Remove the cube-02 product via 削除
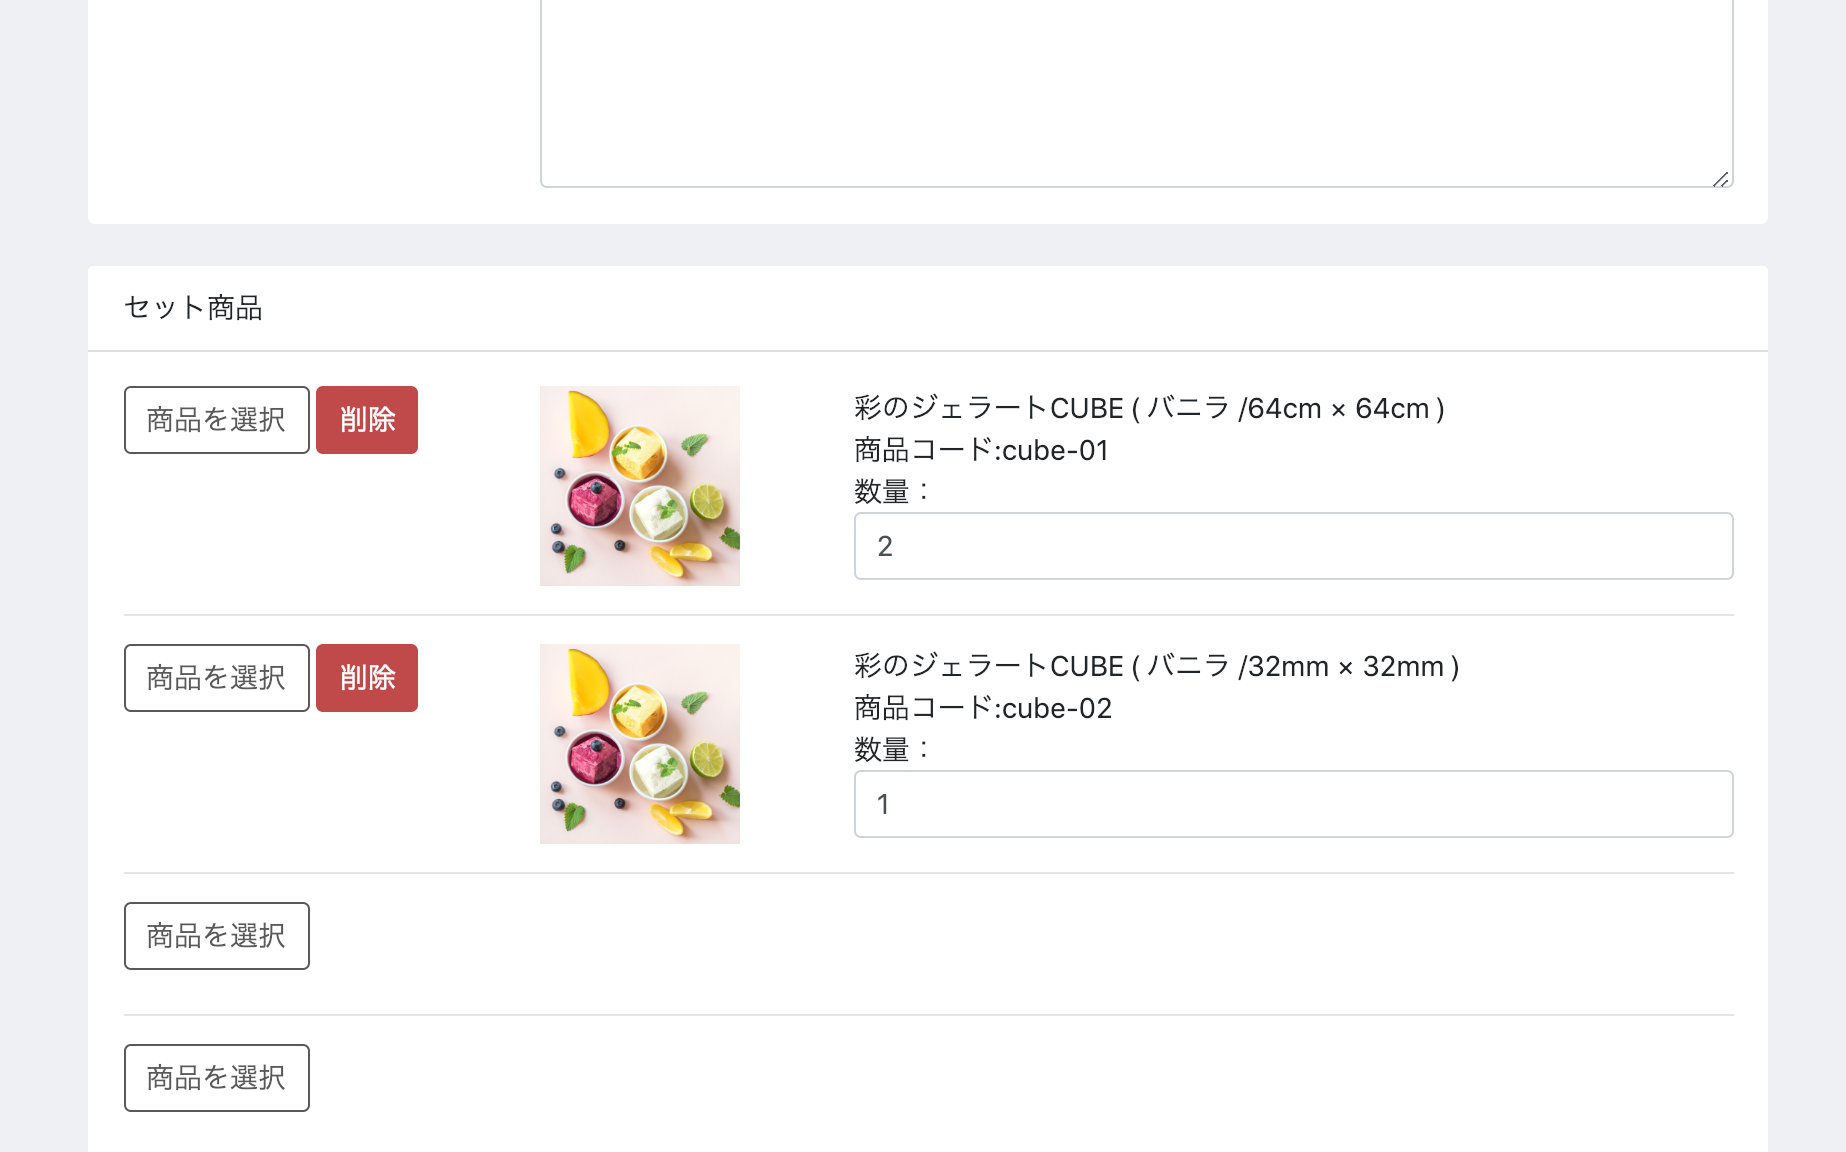 tap(367, 678)
